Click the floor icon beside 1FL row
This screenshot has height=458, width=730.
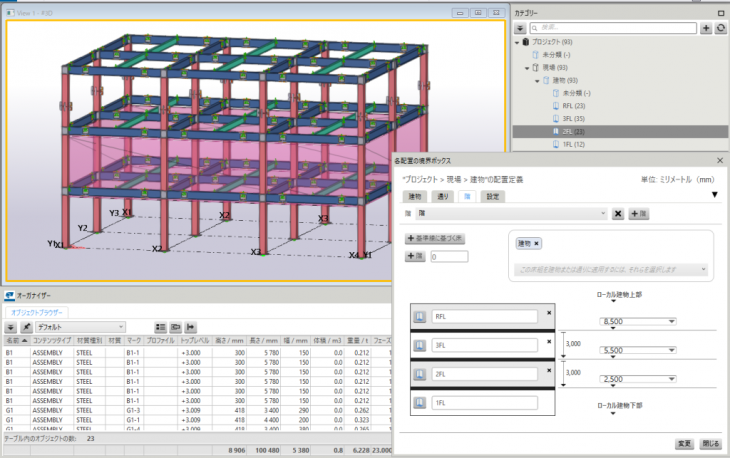(420, 403)
